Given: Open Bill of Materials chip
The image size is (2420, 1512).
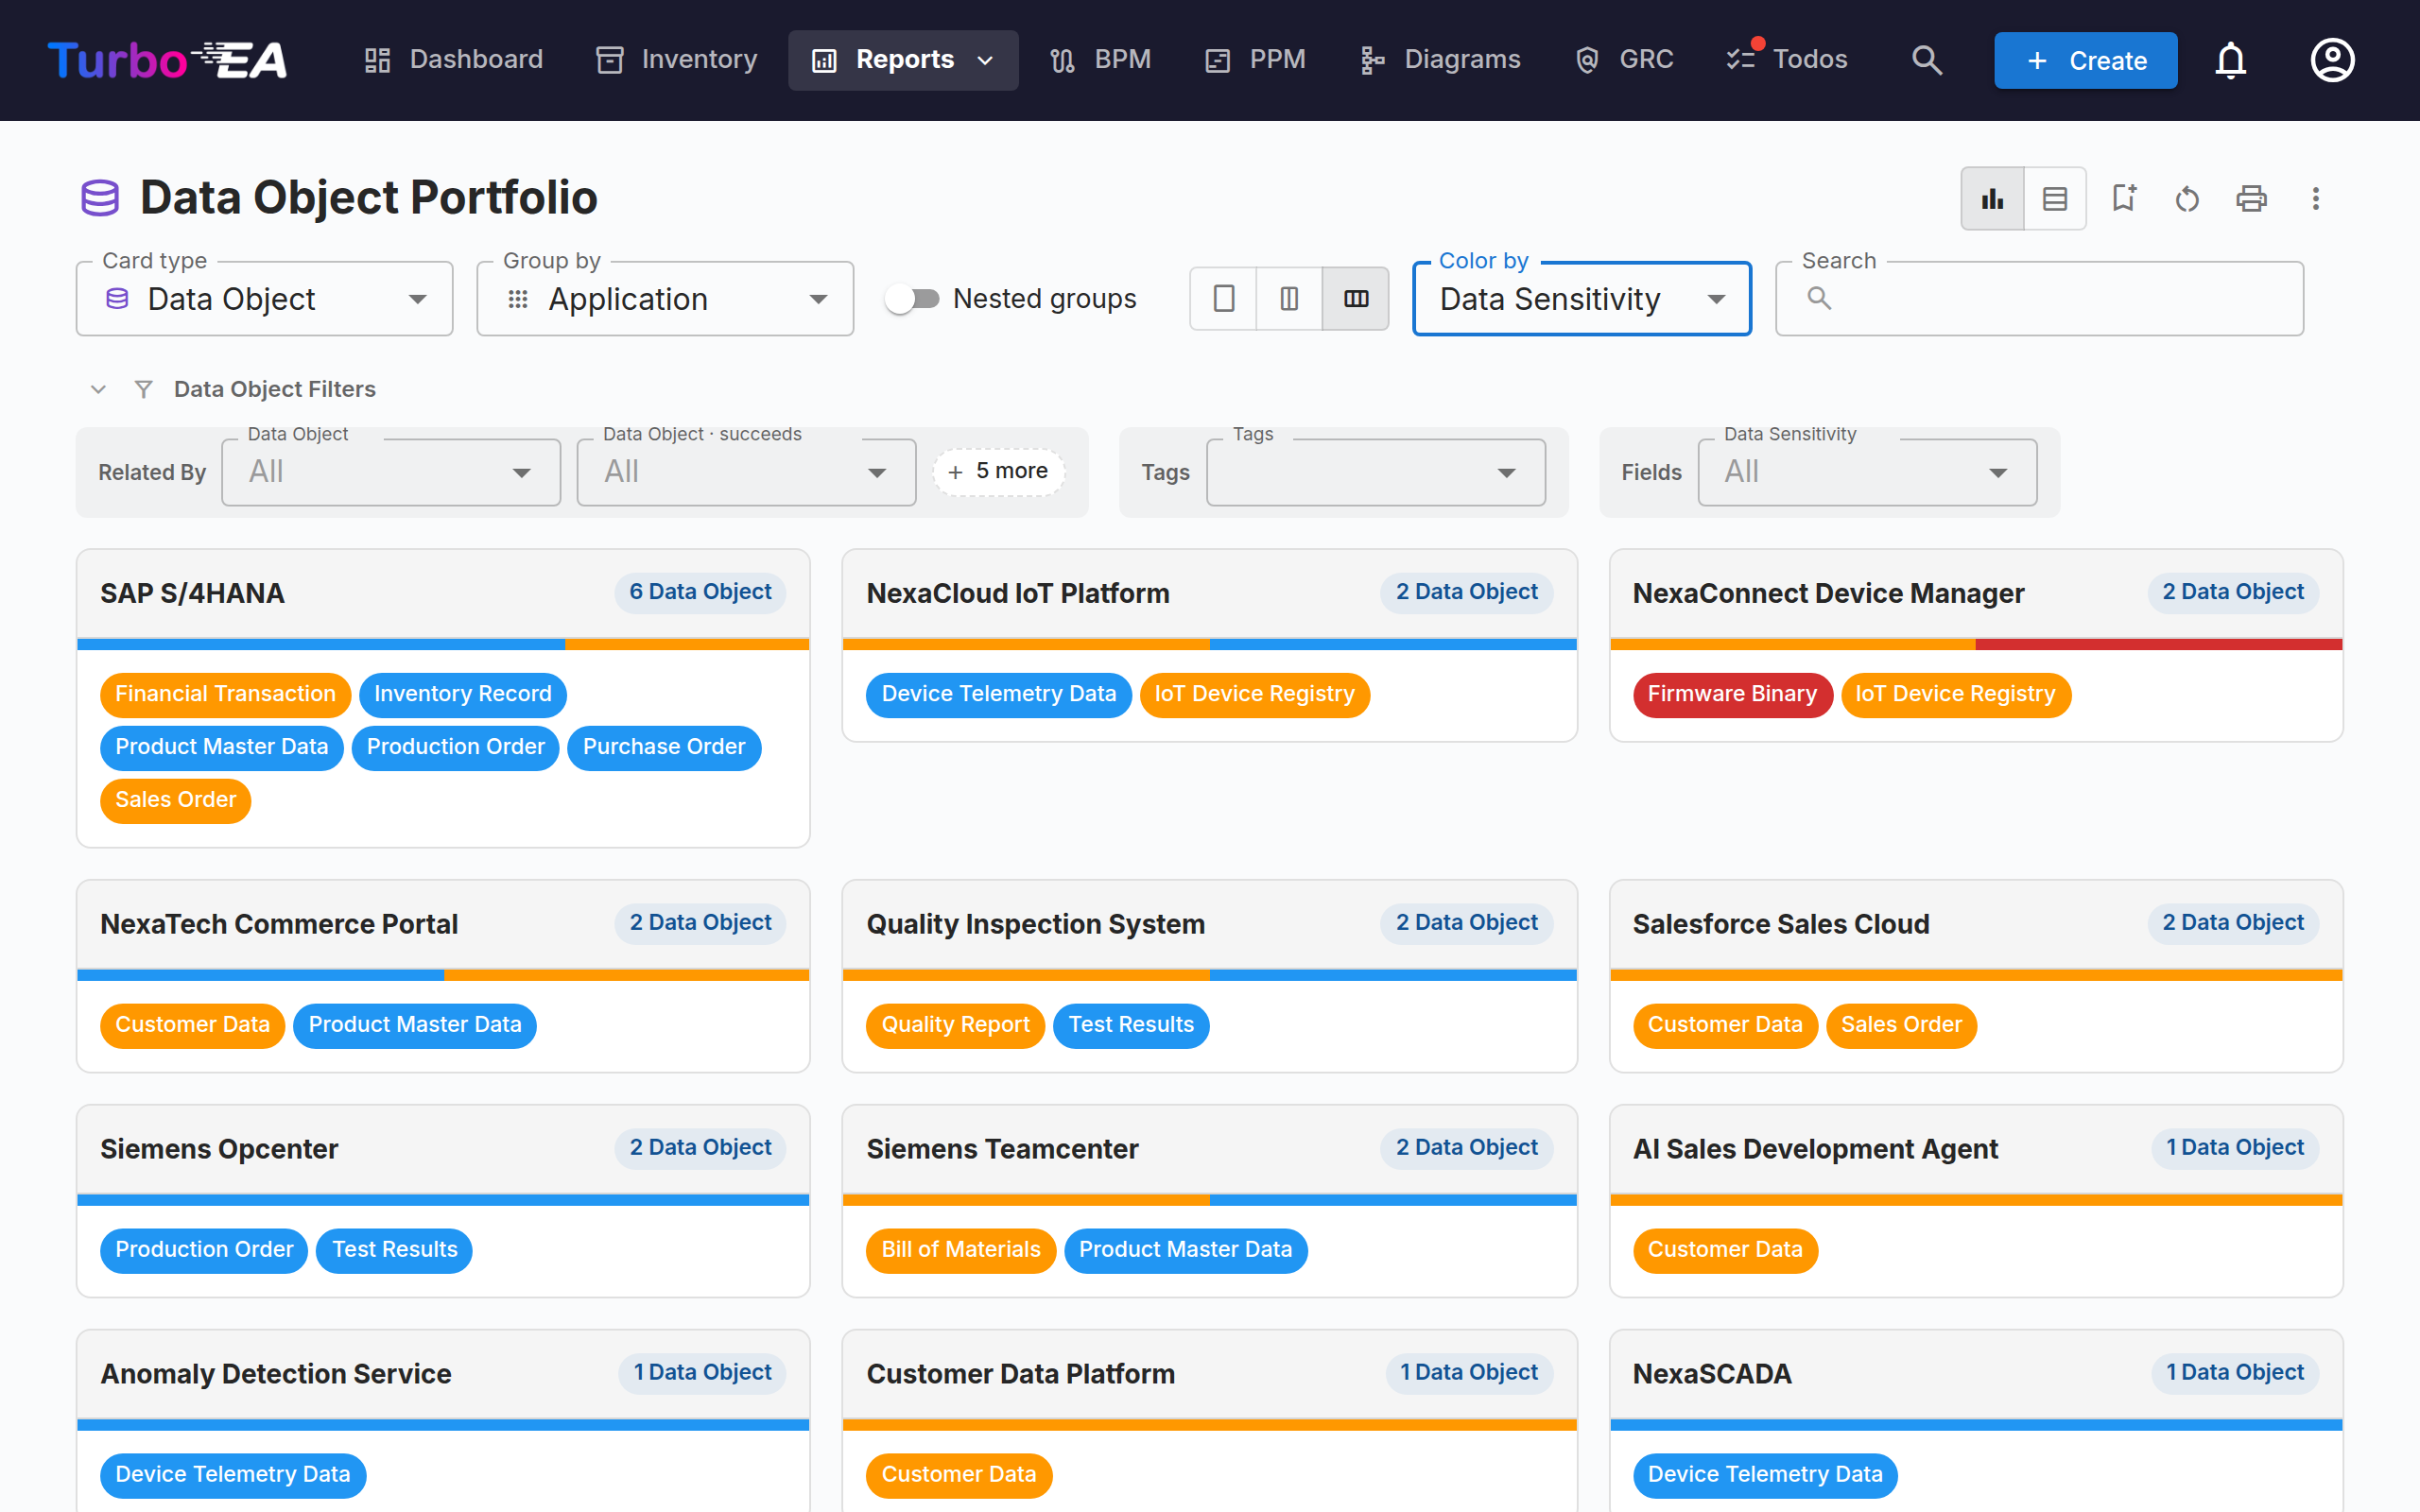Looking at the screenshot, I should tap(960, 1250).
